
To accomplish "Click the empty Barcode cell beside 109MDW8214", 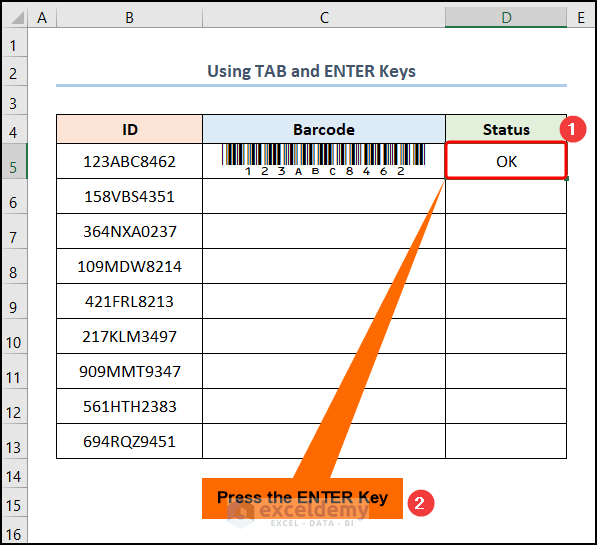I will 324,266.
